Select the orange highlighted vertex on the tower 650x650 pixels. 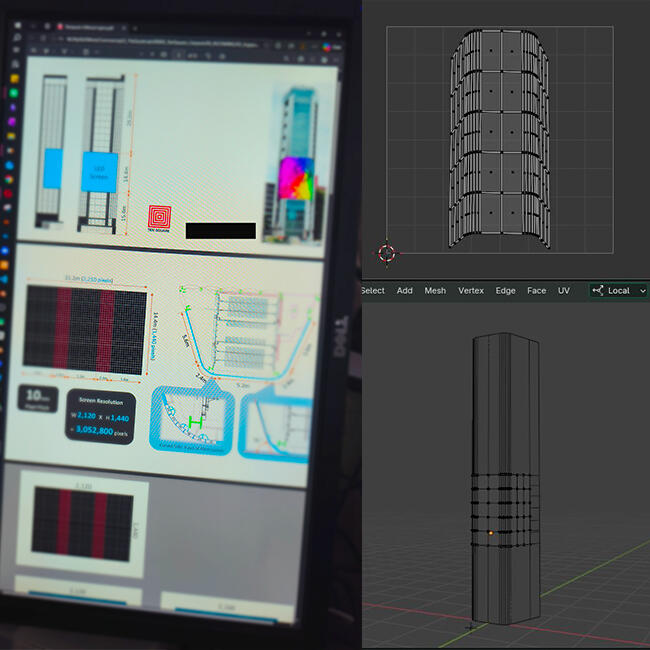(x=491, y=534)
